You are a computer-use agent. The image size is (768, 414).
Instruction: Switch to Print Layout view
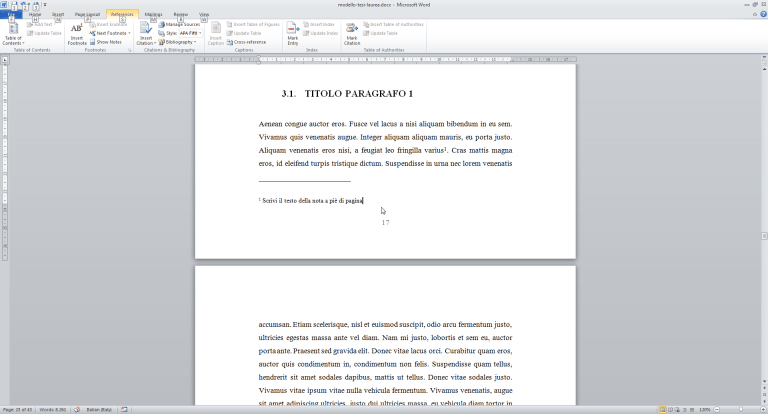tap(662, 410)
